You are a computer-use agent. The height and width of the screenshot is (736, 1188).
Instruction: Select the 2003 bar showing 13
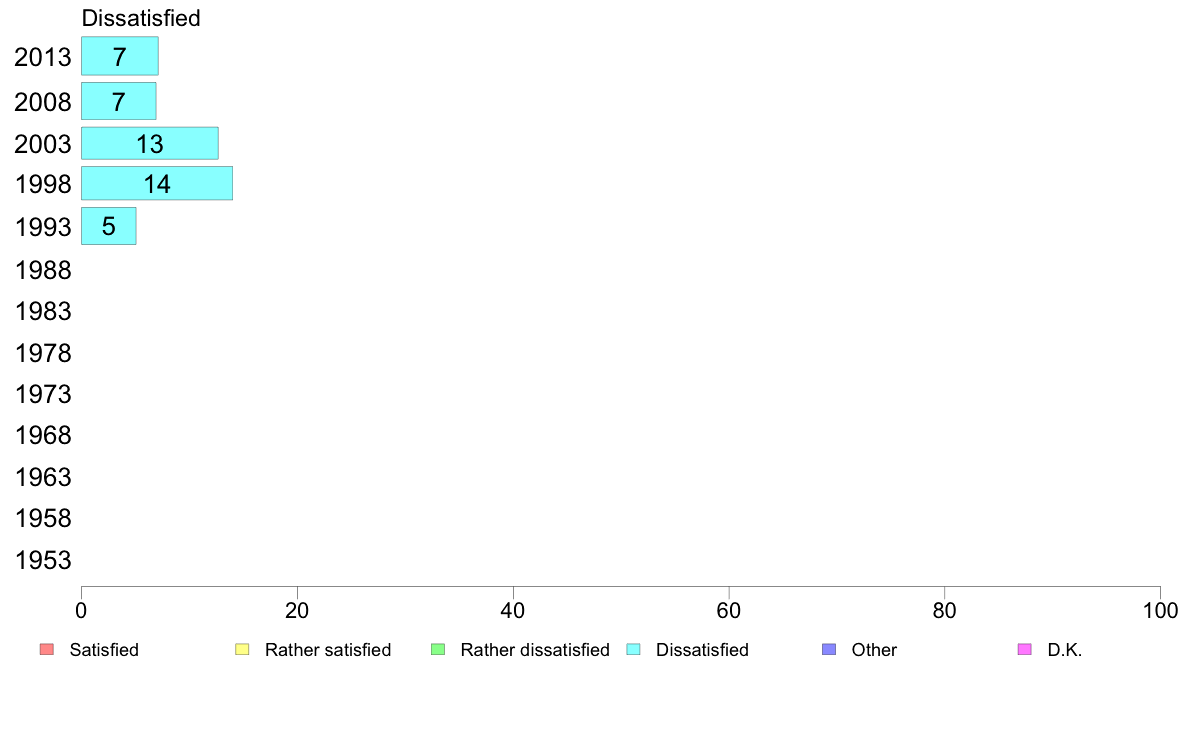pyautogui.click(x=150, y=143)
